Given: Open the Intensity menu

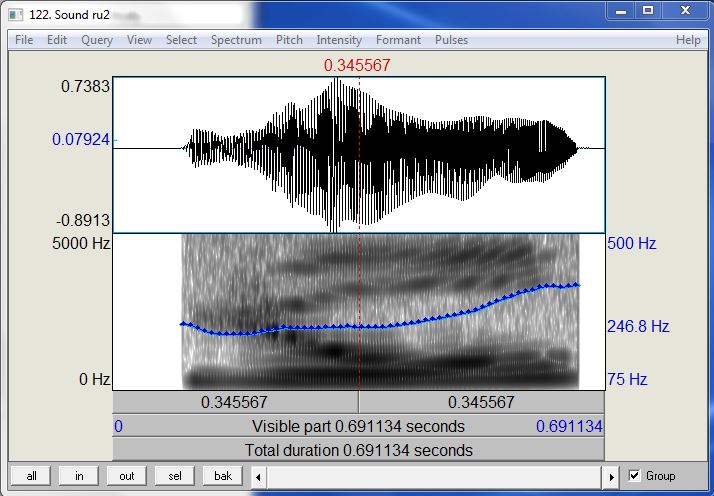Looking at the screenshot, I should pyautogui.click(x=339, y=40).
